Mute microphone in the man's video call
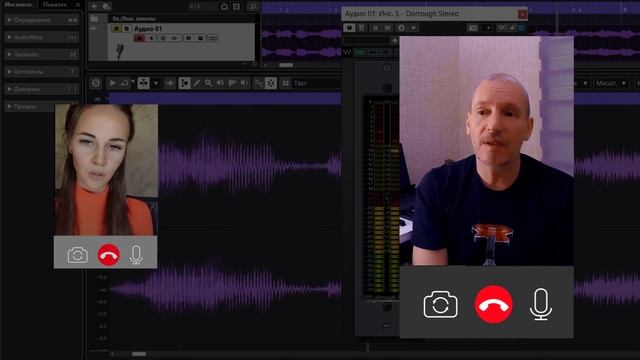The width and height of the screenshot is (640, 360). click(x=541, y=304)
